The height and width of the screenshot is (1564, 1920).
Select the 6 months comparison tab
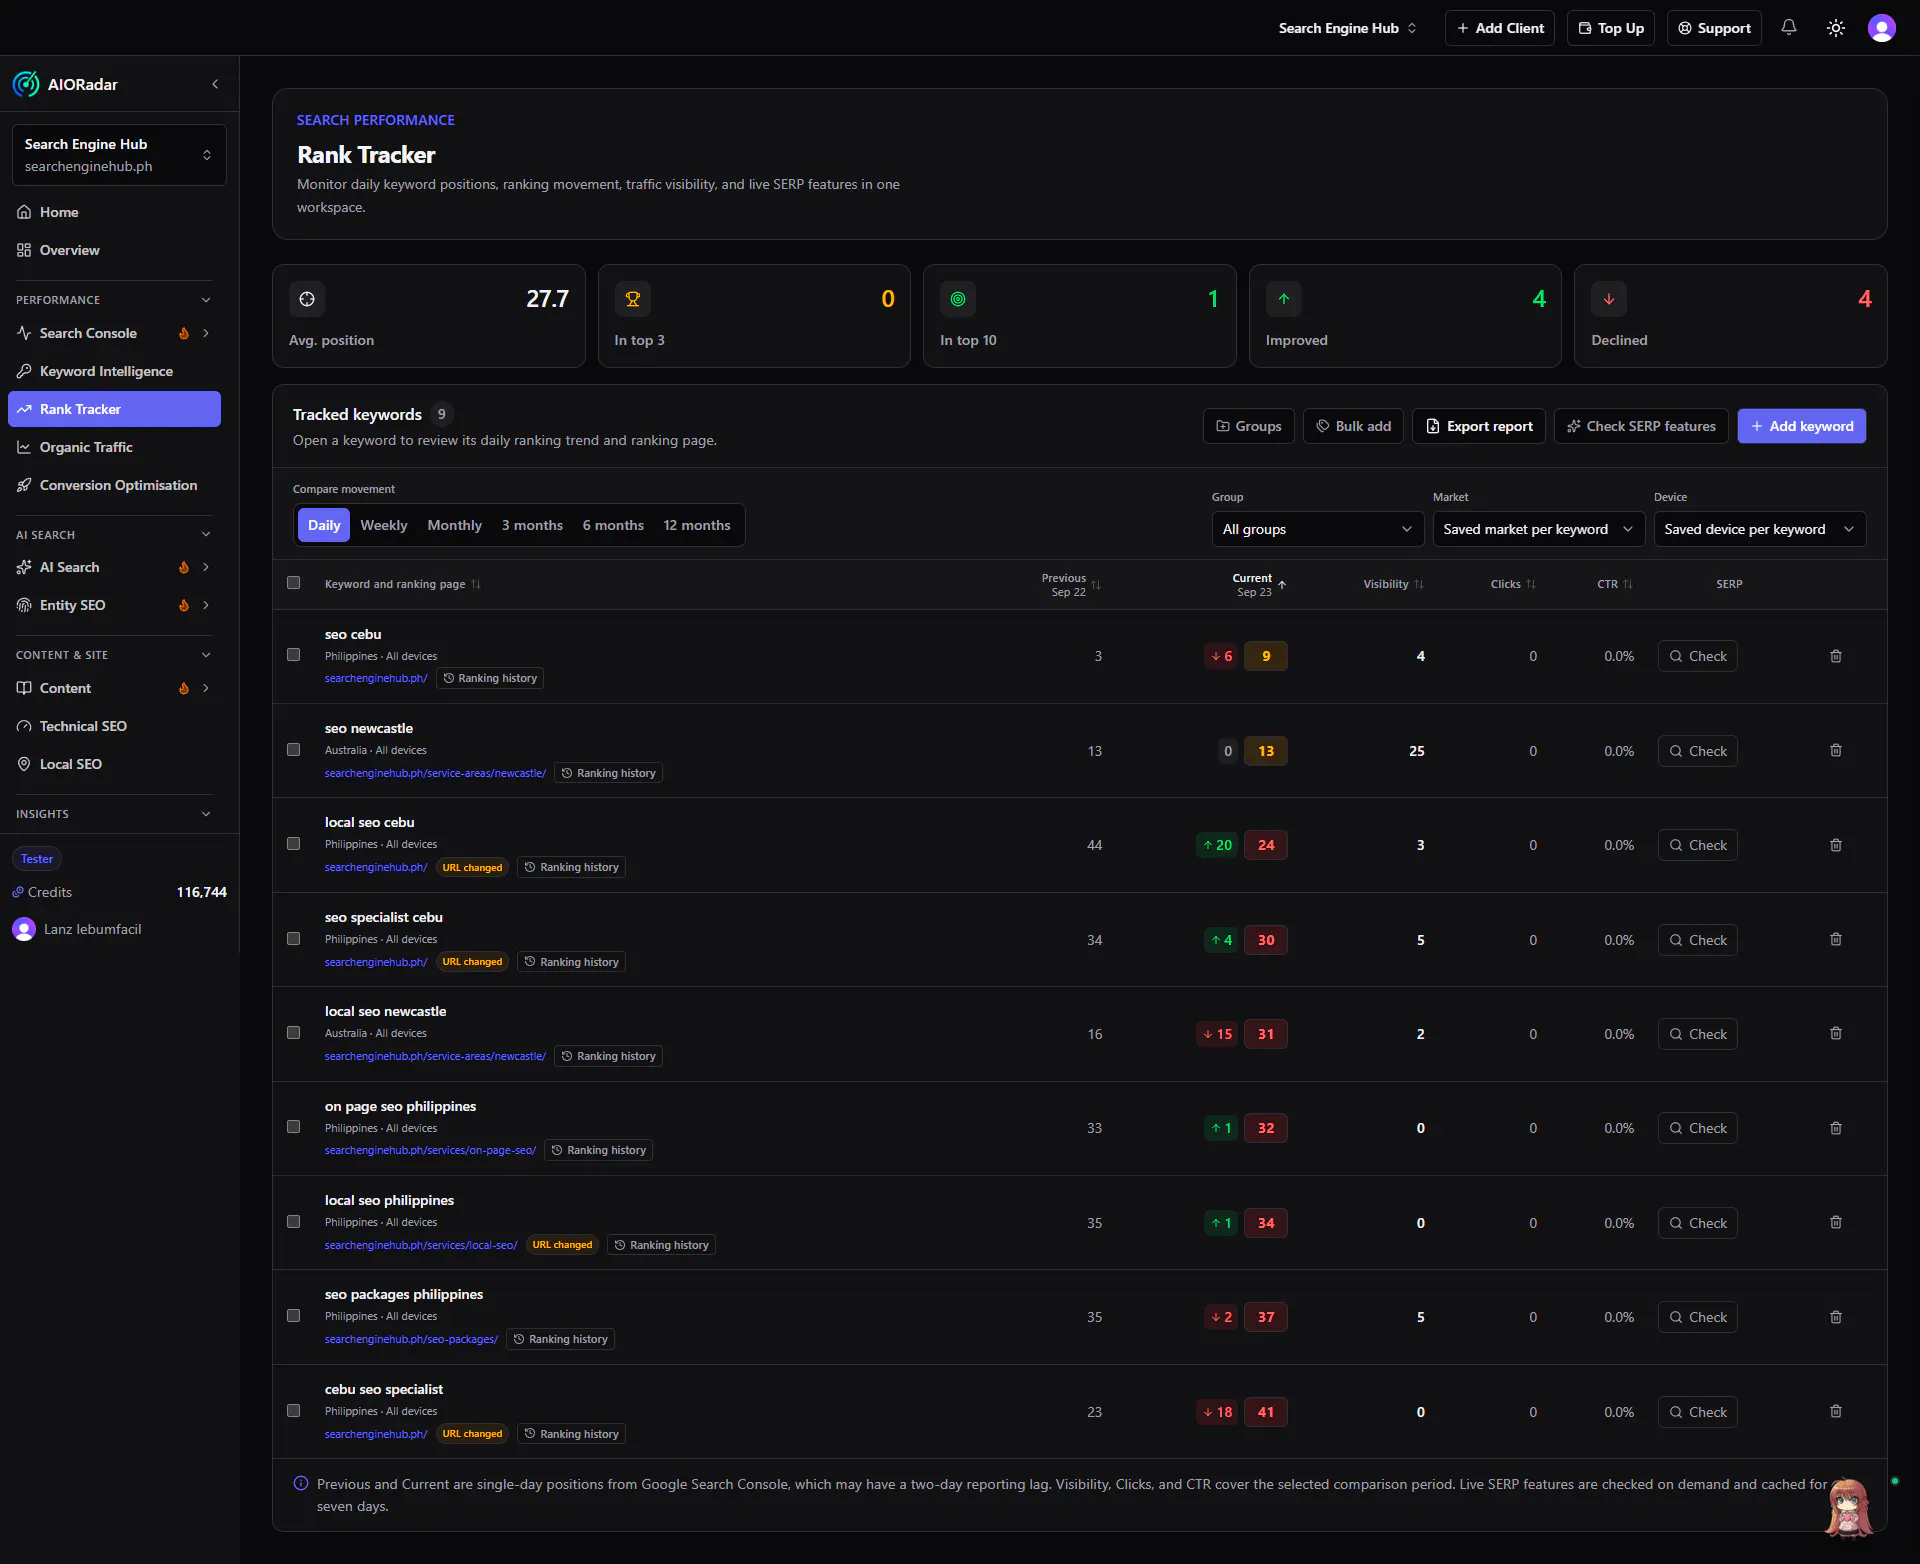613,525
